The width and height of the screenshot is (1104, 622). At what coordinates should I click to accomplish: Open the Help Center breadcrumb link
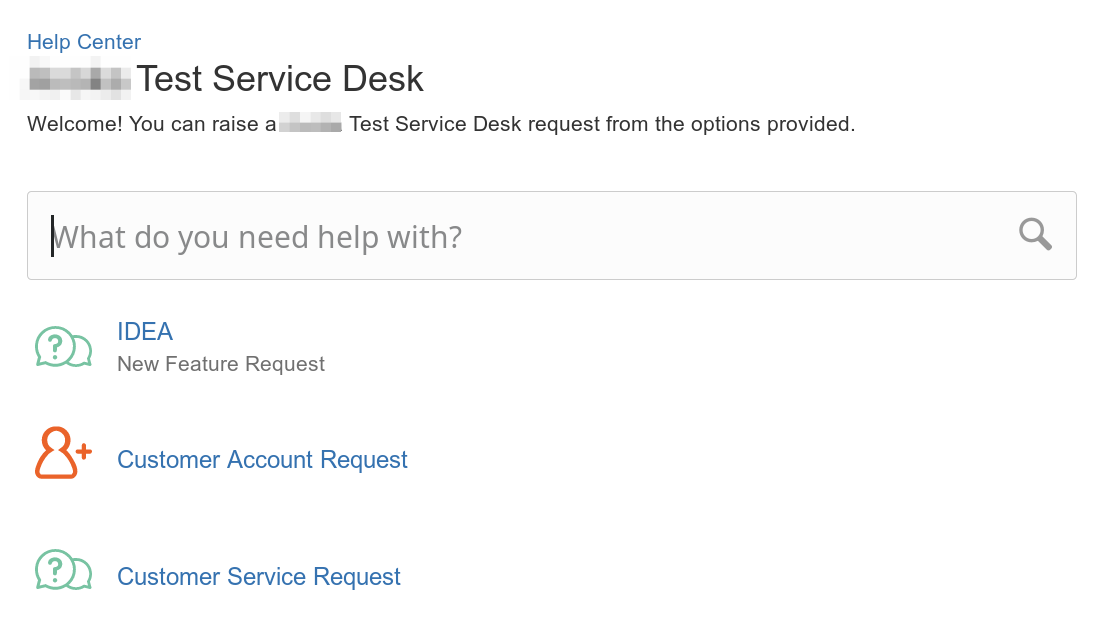[x=84, y=42]
